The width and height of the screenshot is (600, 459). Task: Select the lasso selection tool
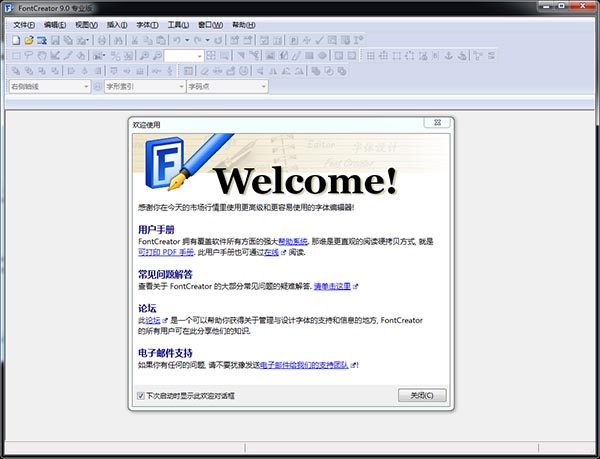(x=29, y=56)
